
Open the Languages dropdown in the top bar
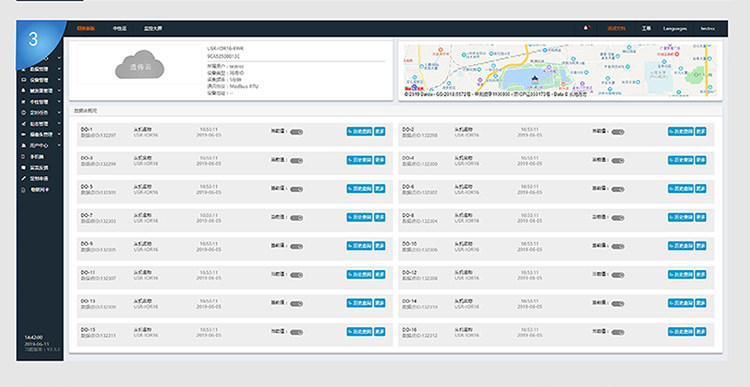[x=675, y=29]
